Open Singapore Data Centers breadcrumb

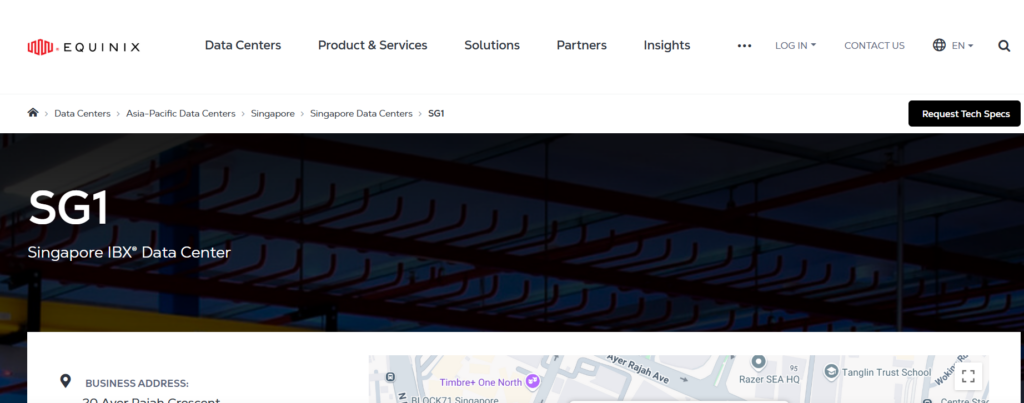point(361,114)
